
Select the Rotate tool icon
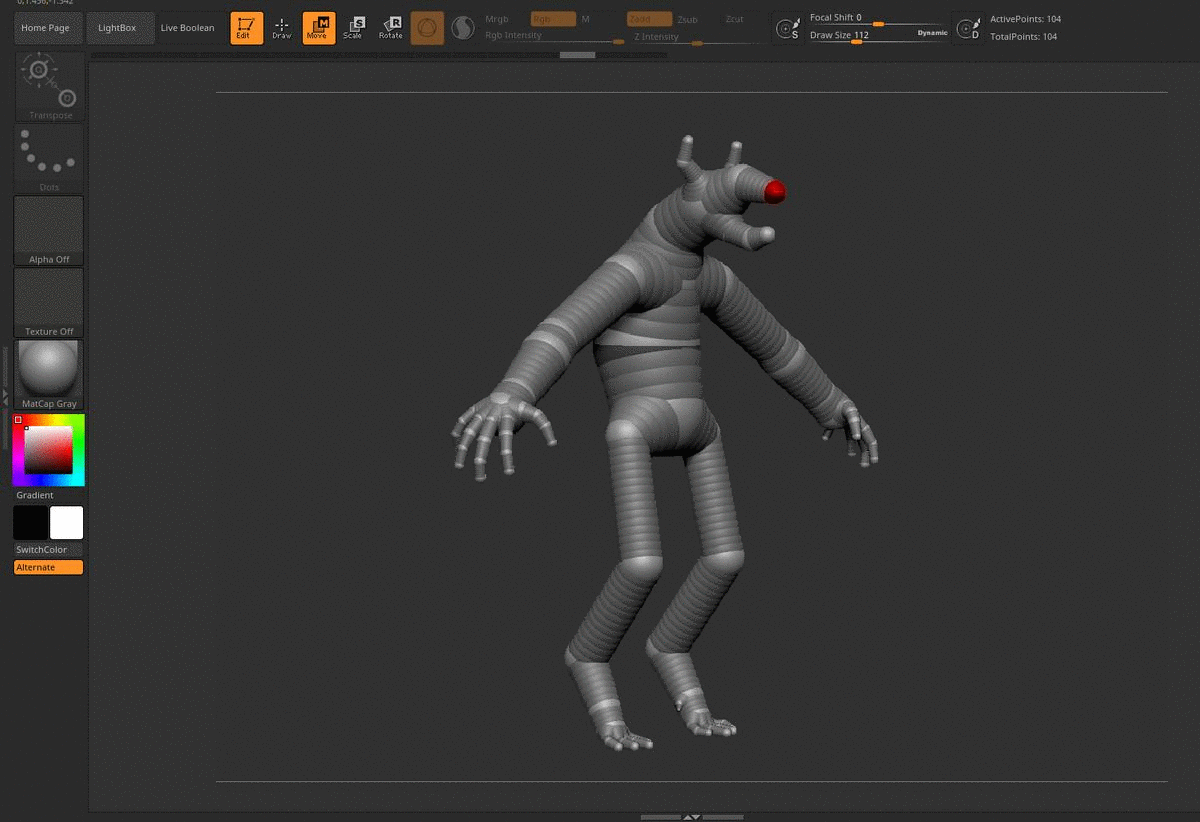(x=390, y=28)
